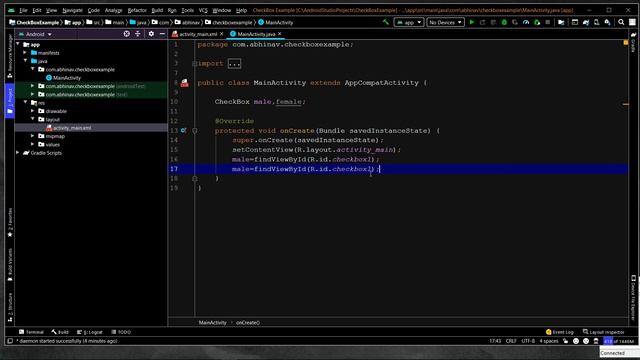
Task: Open the 2: Favorites side tab
Action: click(10, 222)
